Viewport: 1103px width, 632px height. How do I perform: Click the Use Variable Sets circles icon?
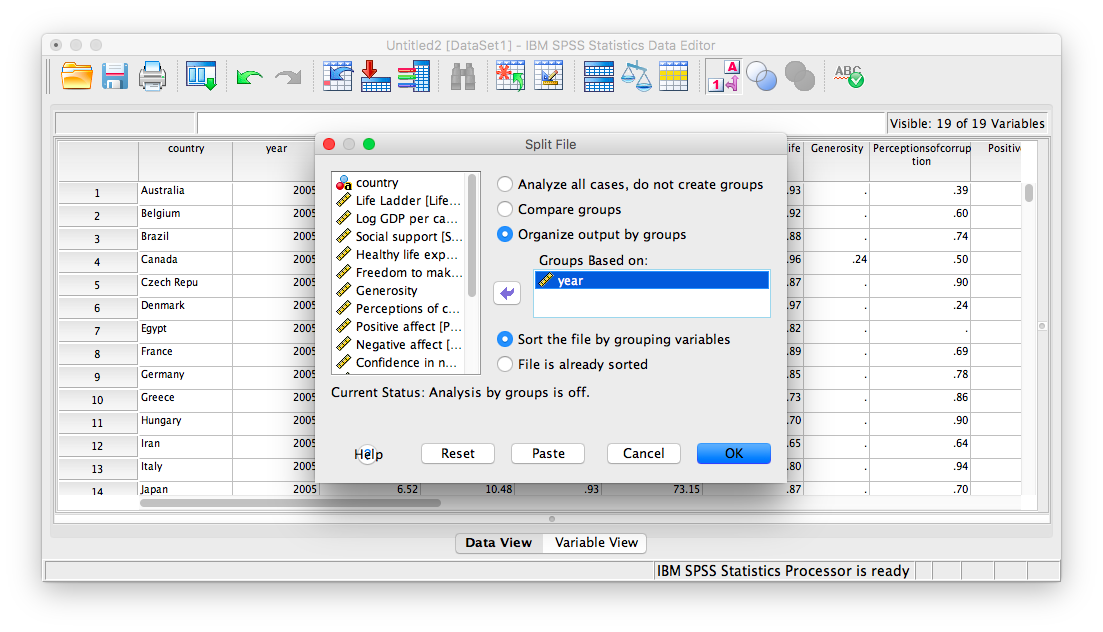(761, 76)
